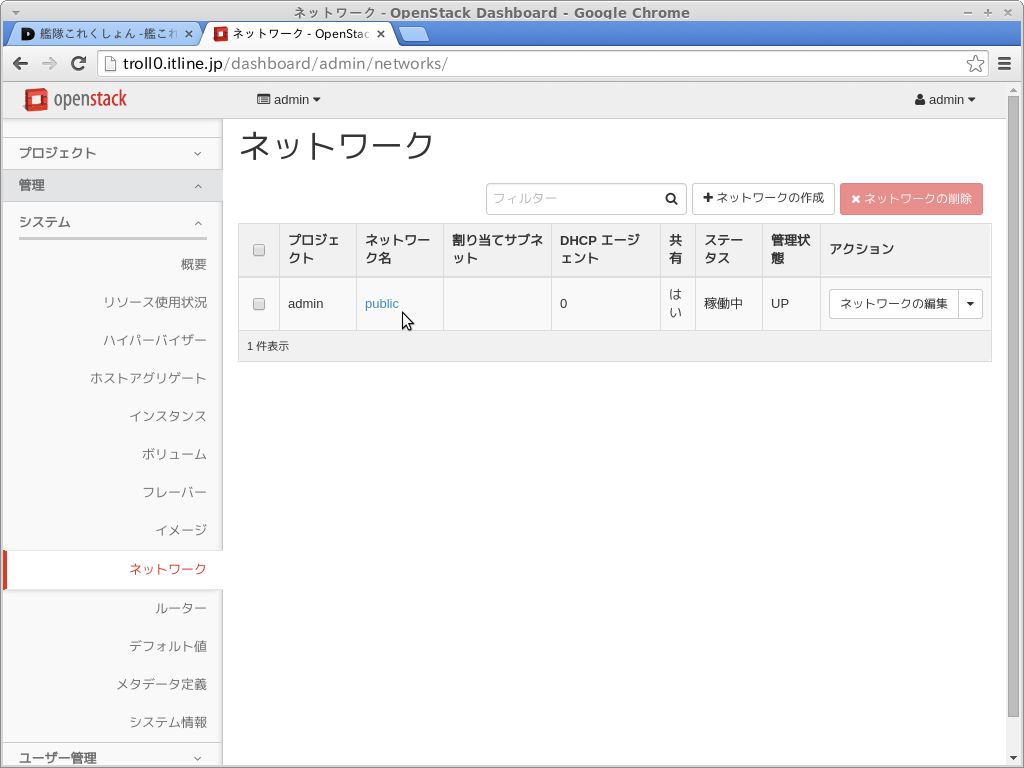Reload the page with the refresh icon
The image size is (1024, 768).
(x=78, y=64)
